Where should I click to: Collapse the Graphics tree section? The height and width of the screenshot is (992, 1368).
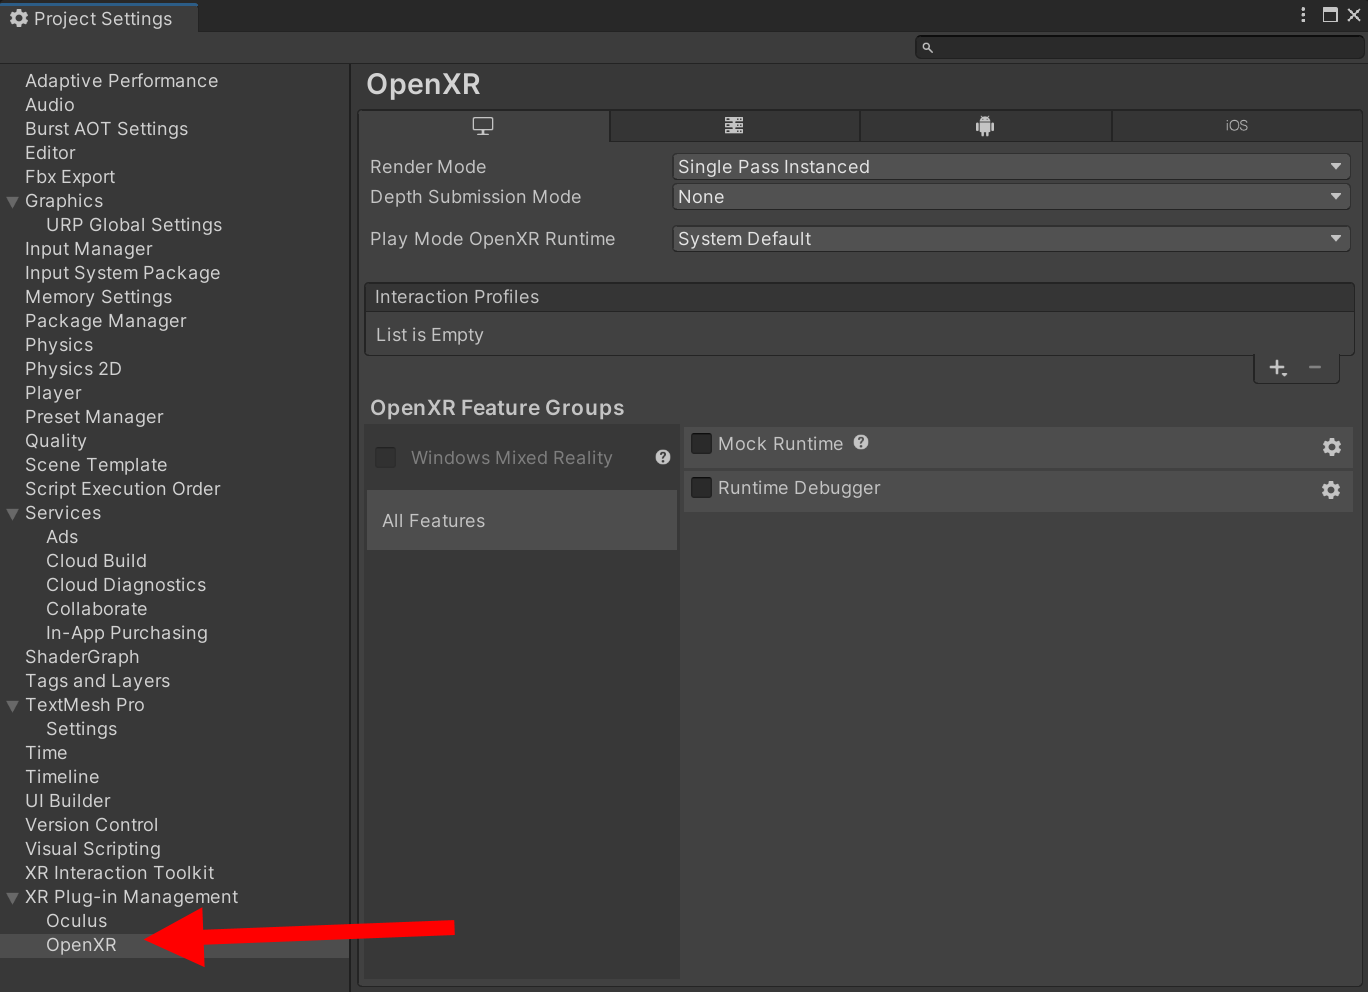click(13, 202)
